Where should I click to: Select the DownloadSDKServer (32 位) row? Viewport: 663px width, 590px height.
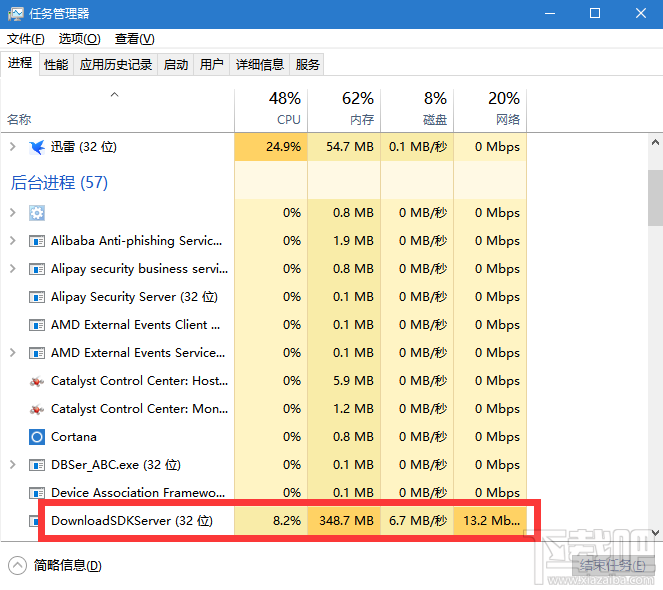pyautogui.click(x=264, y=520)
